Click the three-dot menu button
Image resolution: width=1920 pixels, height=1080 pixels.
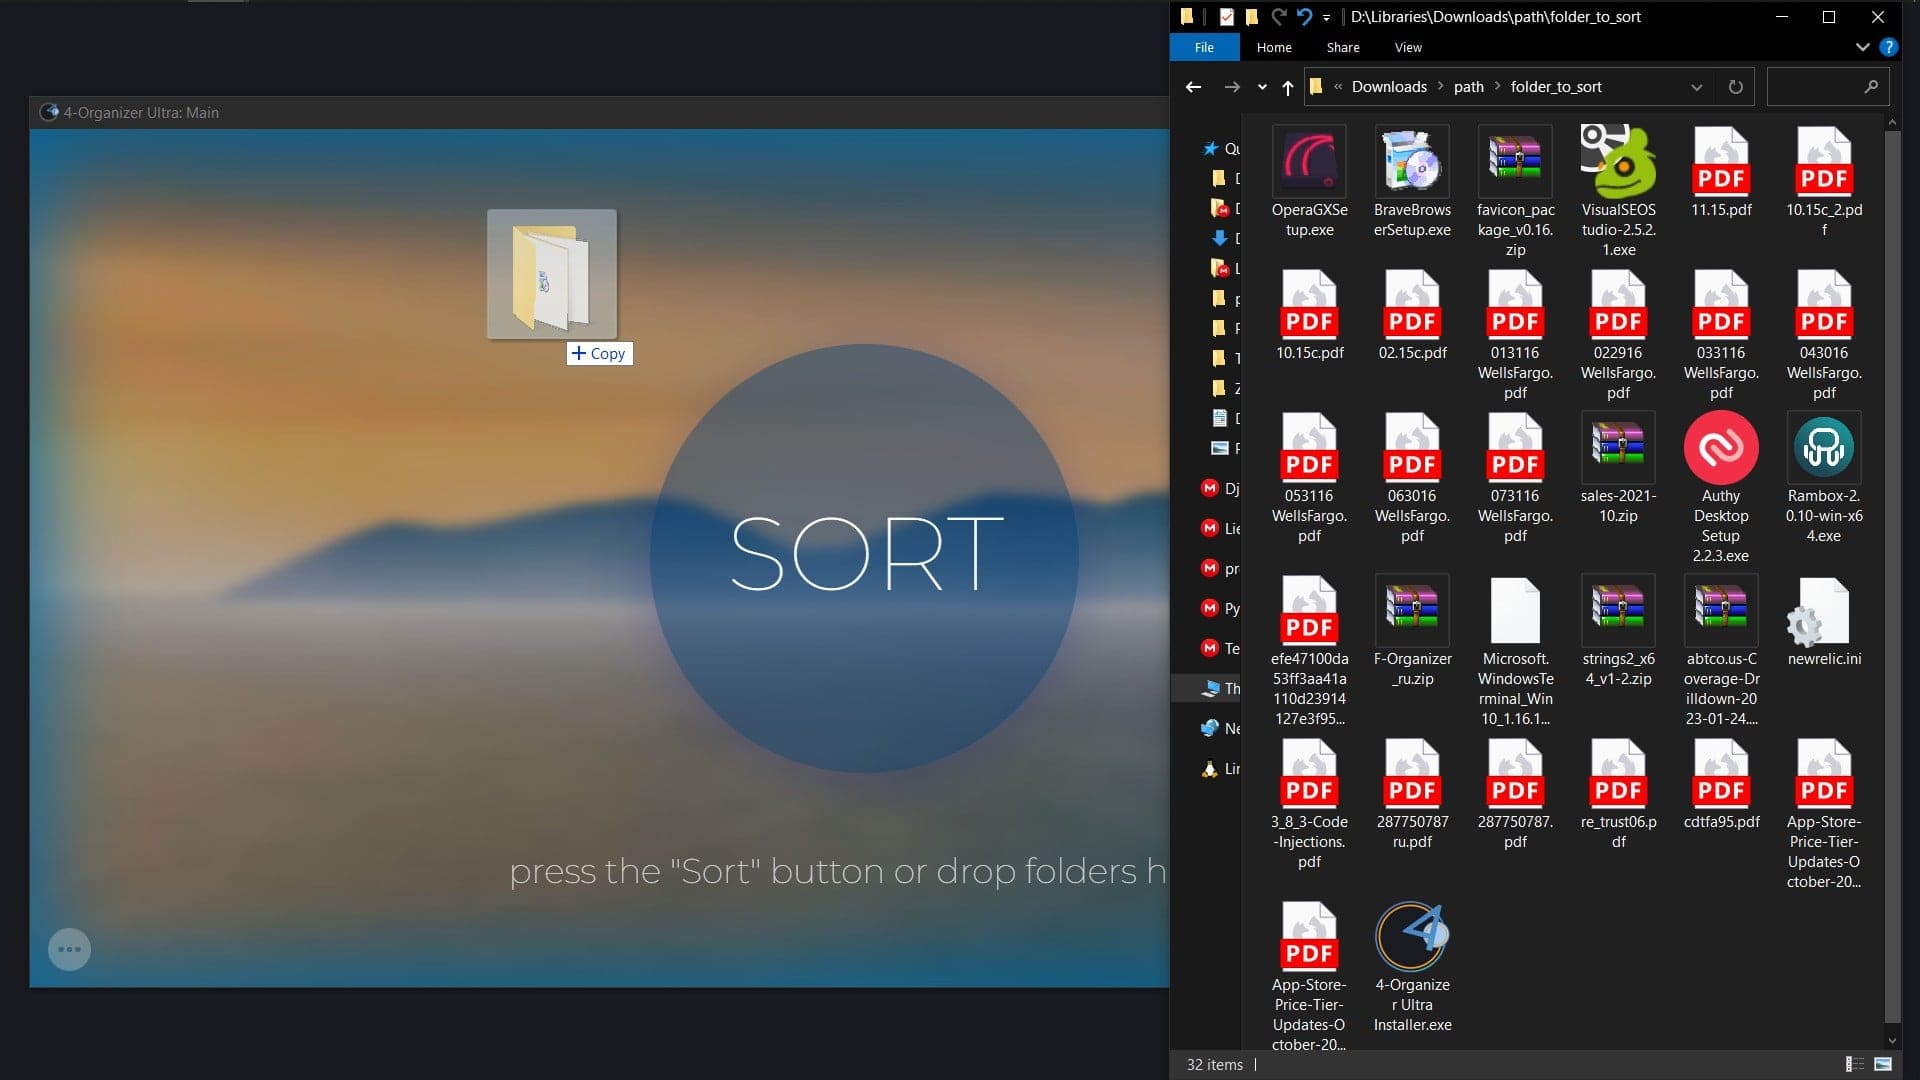[70, 949]
